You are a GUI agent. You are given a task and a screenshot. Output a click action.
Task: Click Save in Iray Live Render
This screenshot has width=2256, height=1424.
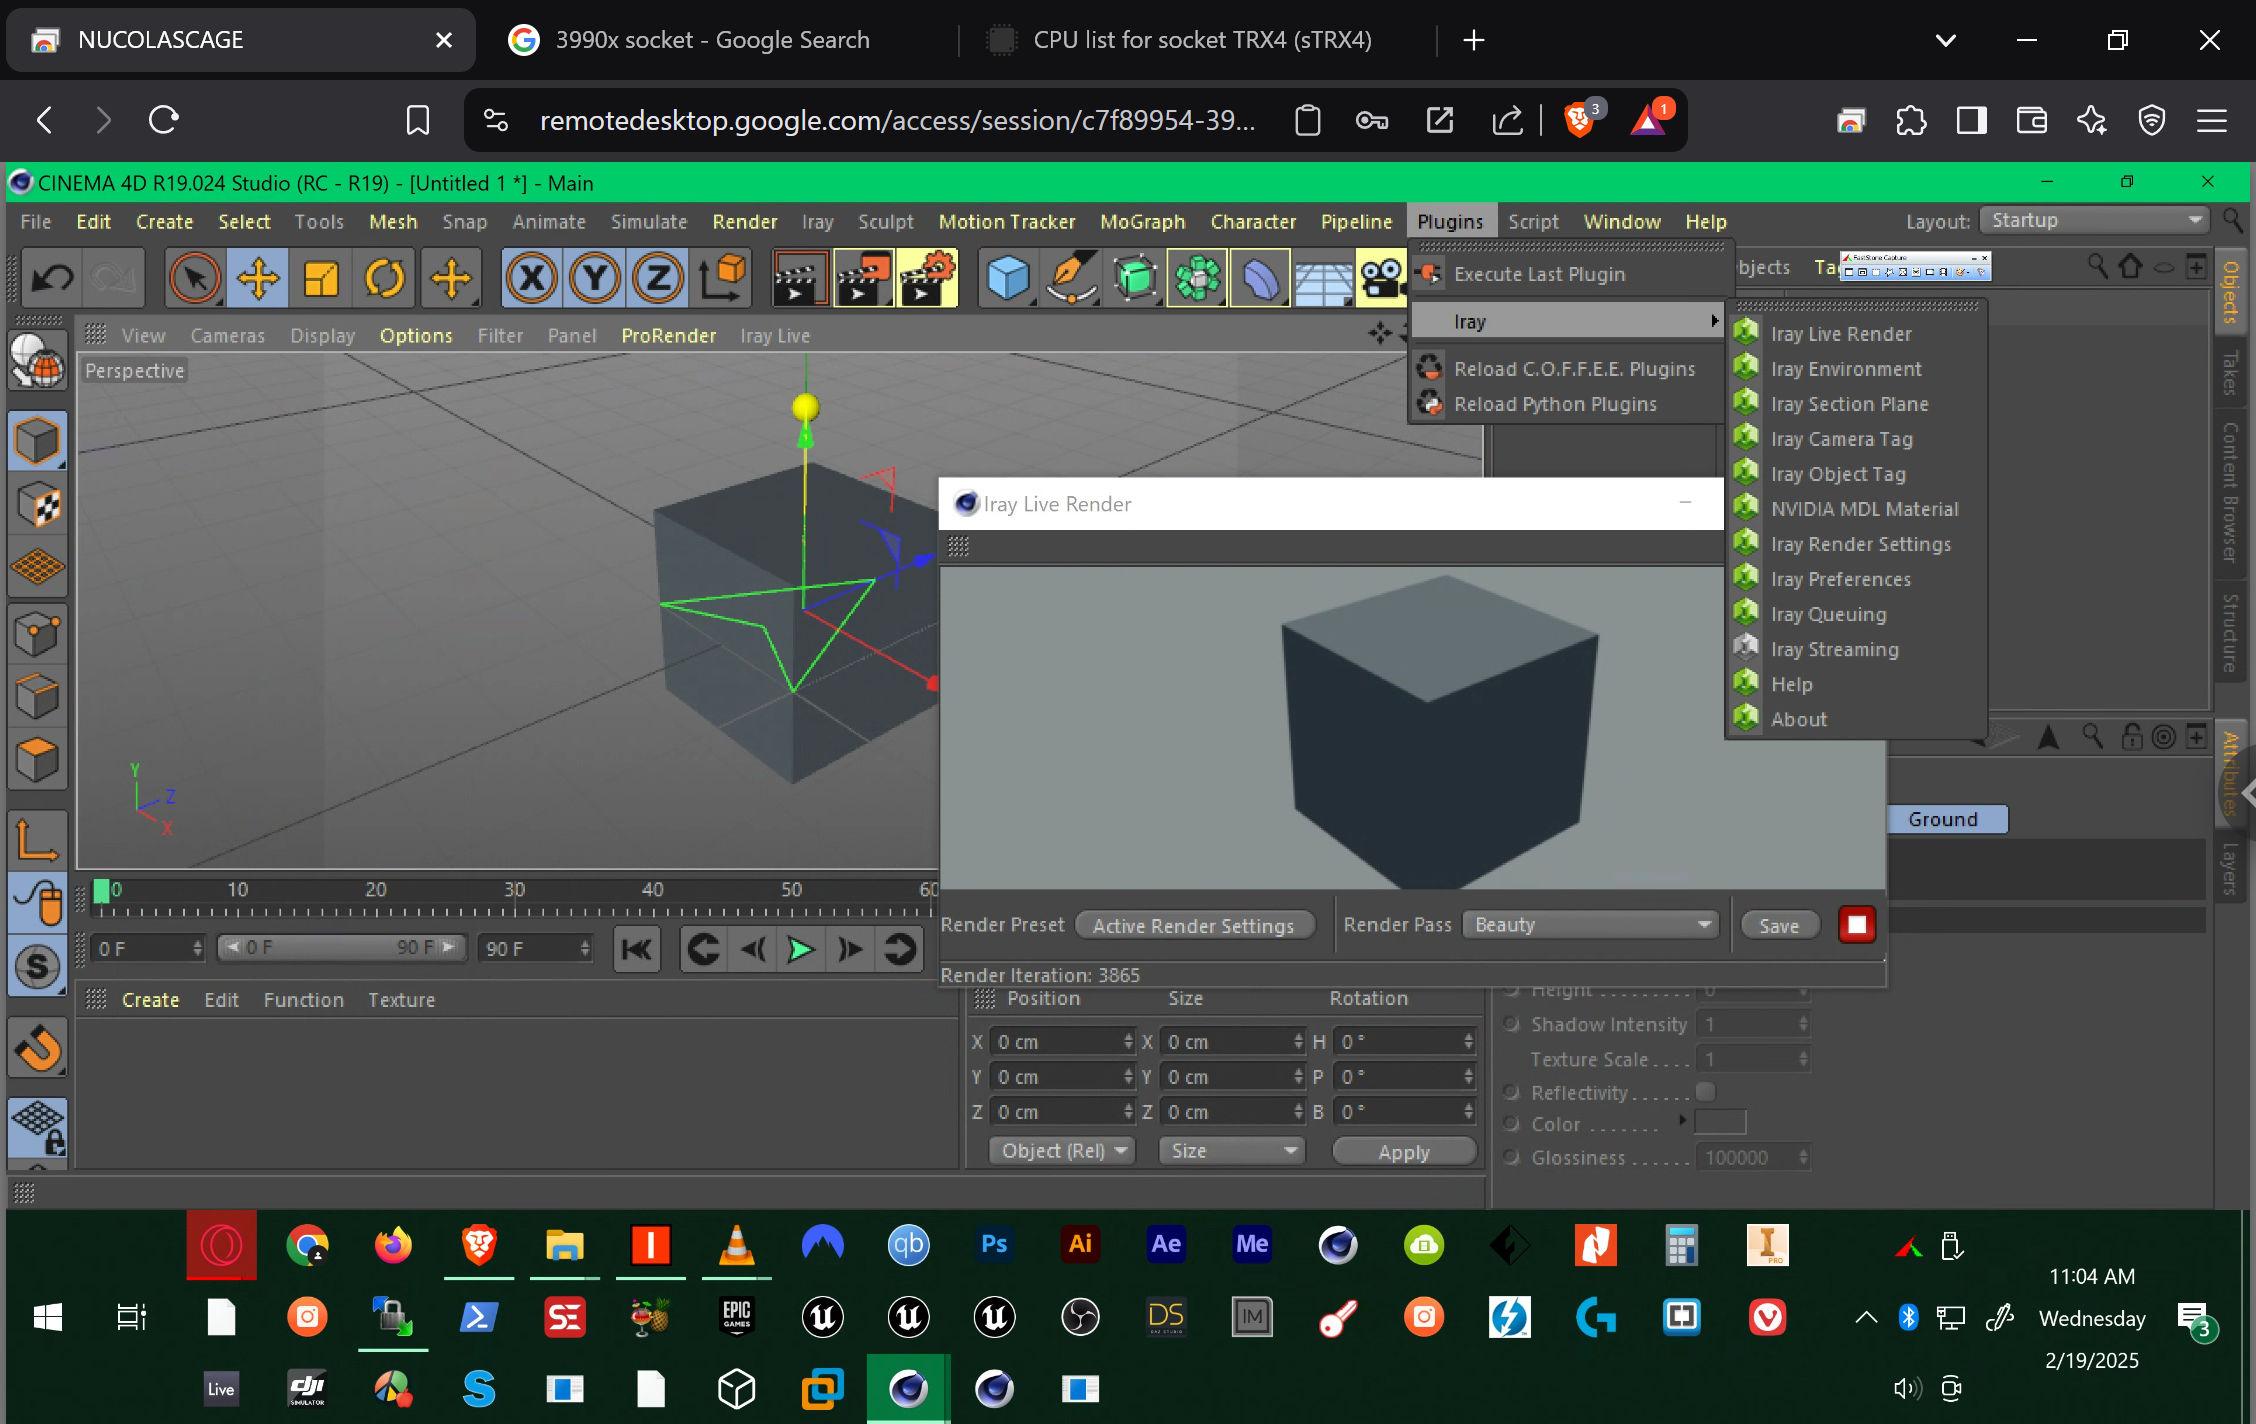(1779, 926)
